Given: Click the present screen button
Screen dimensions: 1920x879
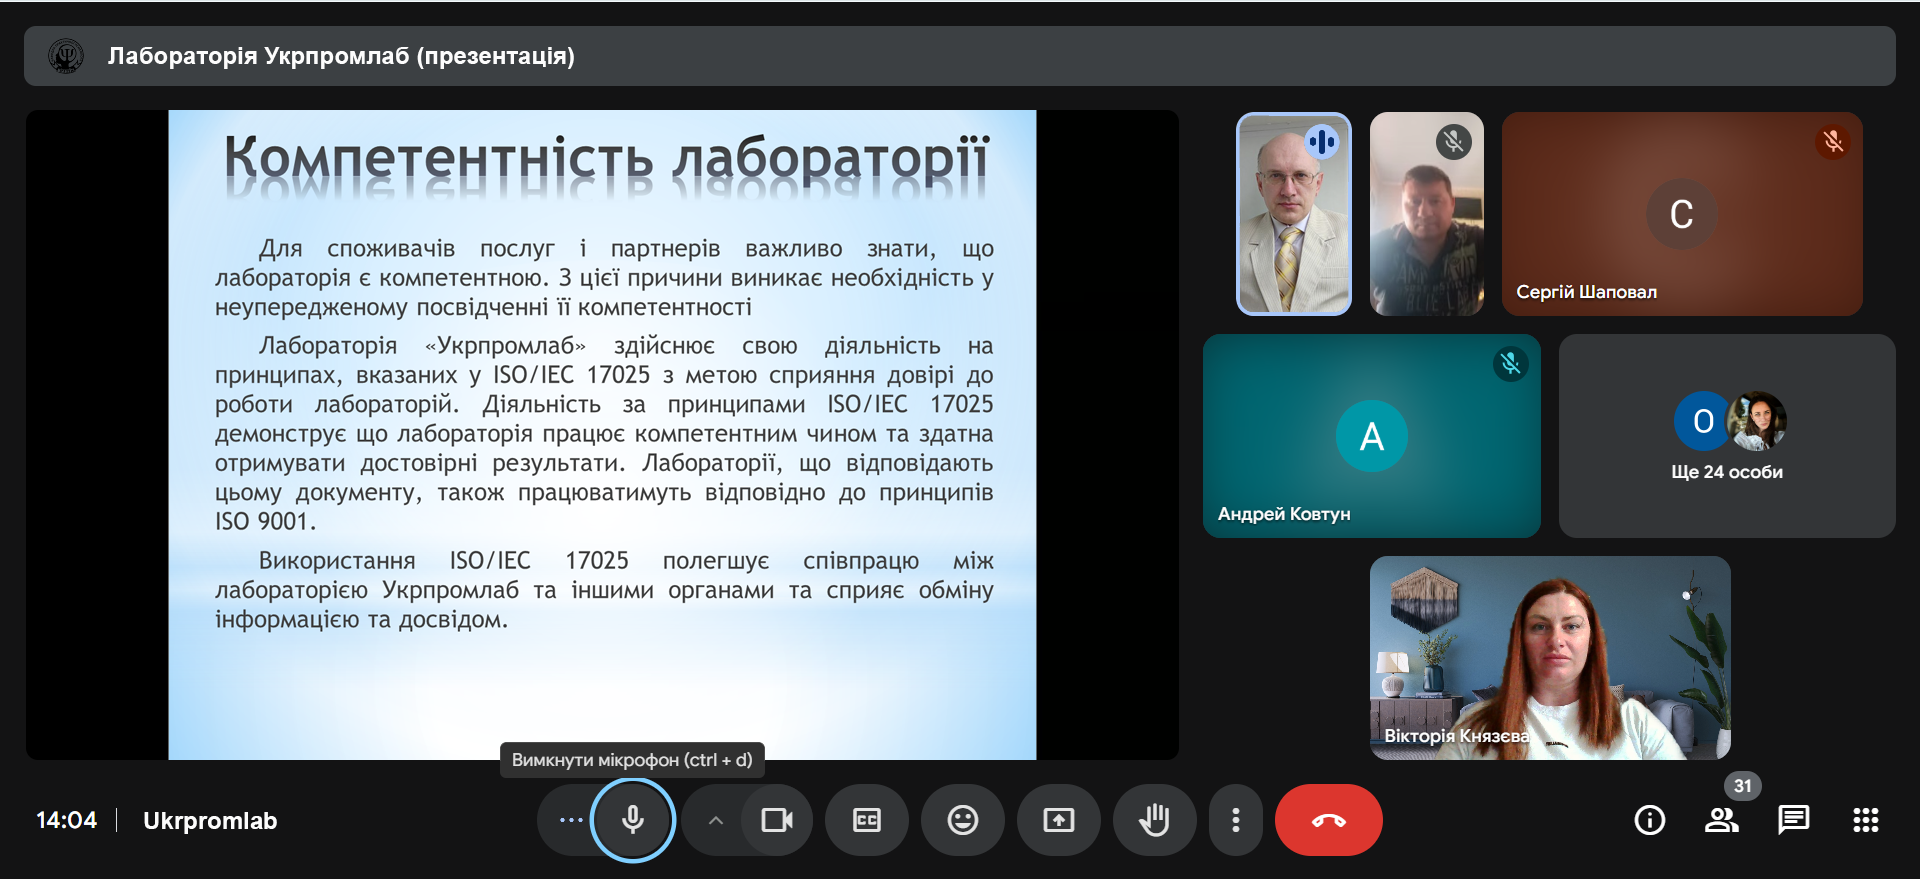Looking at the screenshot, I should (x=1059, y=820).
